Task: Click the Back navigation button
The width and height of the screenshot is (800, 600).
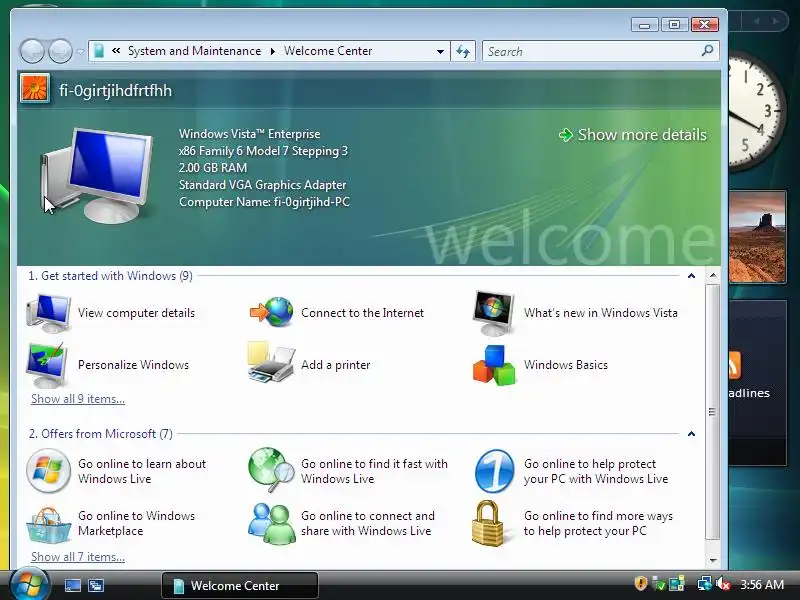Action: click(32, 51)
